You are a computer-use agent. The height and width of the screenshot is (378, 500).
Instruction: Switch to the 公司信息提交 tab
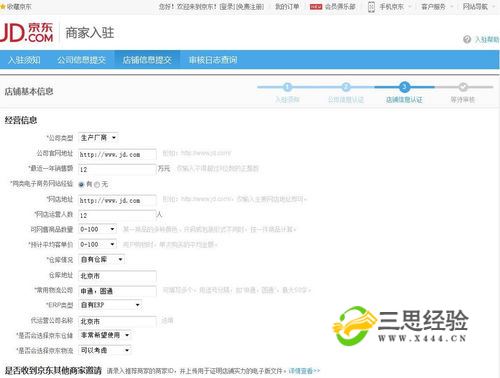click(82, 60)
